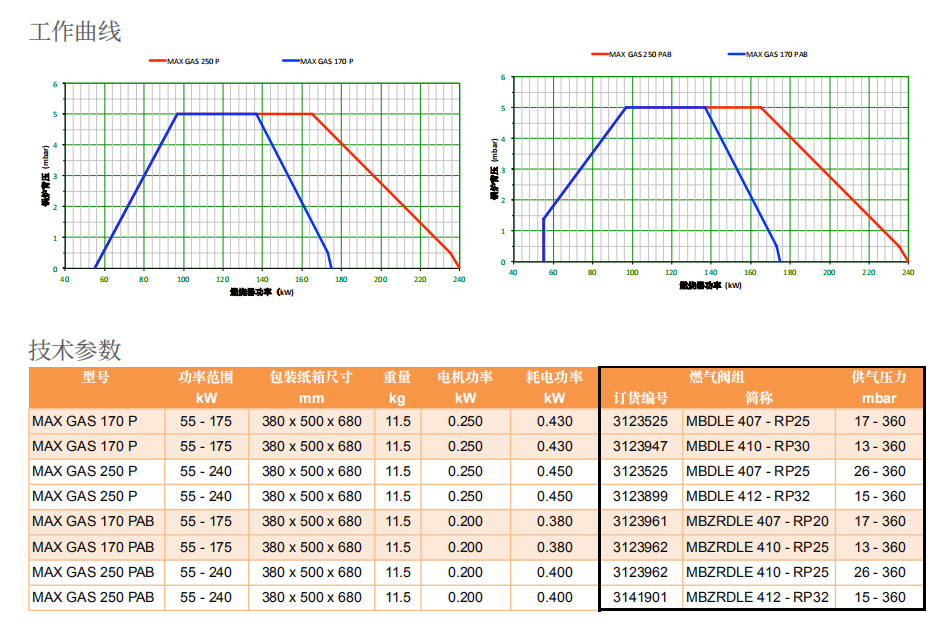Click 0.200 motor power in the 3141901 row
This screenshot has height=630, width=940.
point(465,598)
